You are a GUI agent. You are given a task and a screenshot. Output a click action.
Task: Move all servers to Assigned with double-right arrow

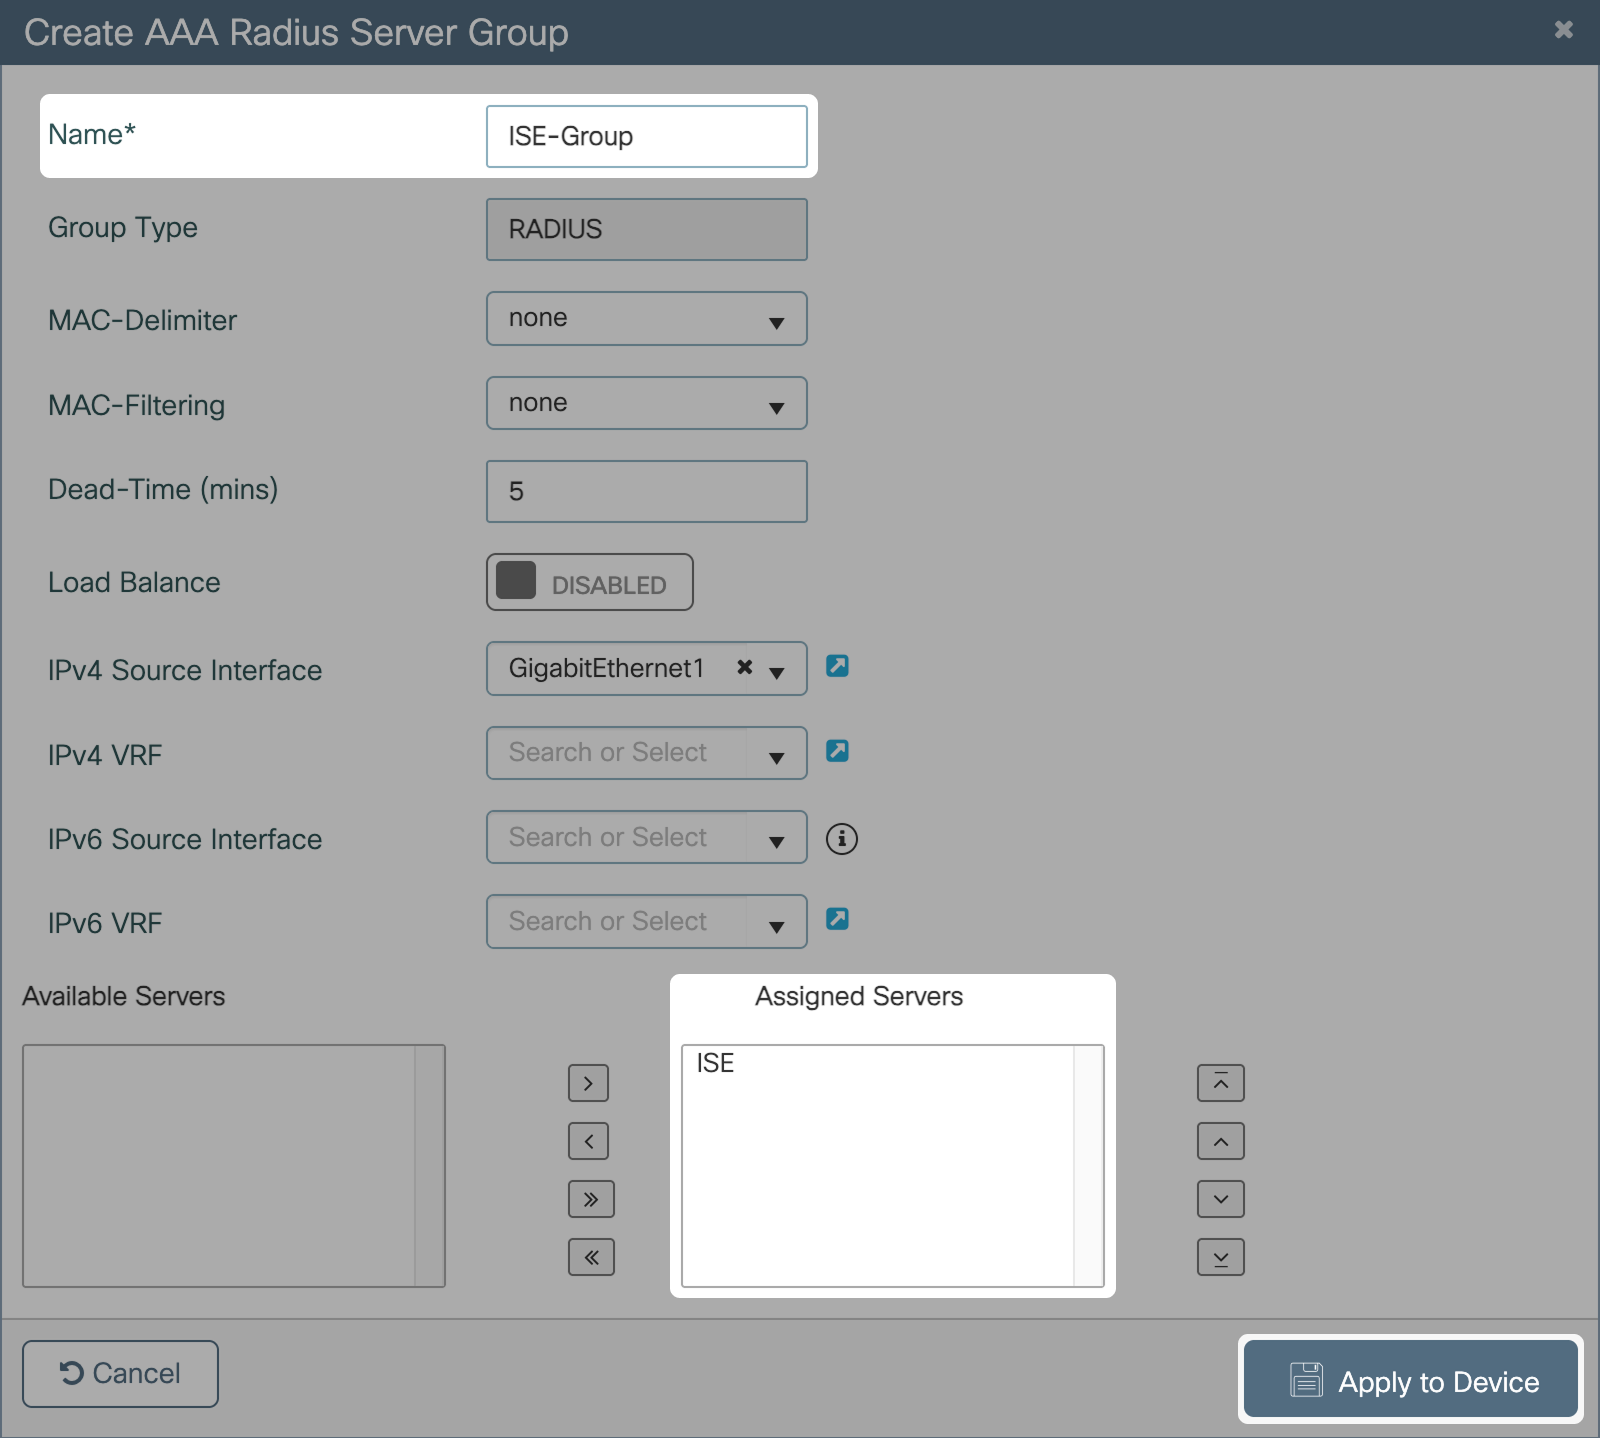[x=590, y=1199]
